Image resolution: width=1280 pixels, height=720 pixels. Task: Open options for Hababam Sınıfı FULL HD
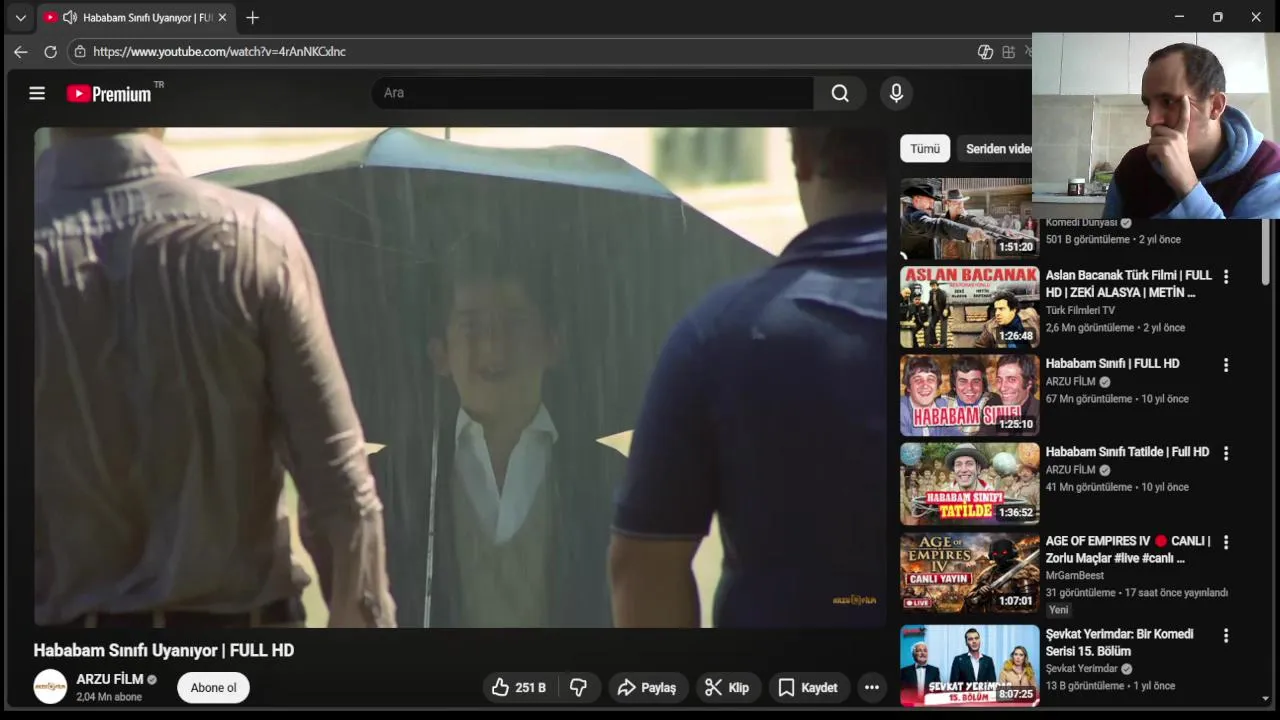[1226, 365]
